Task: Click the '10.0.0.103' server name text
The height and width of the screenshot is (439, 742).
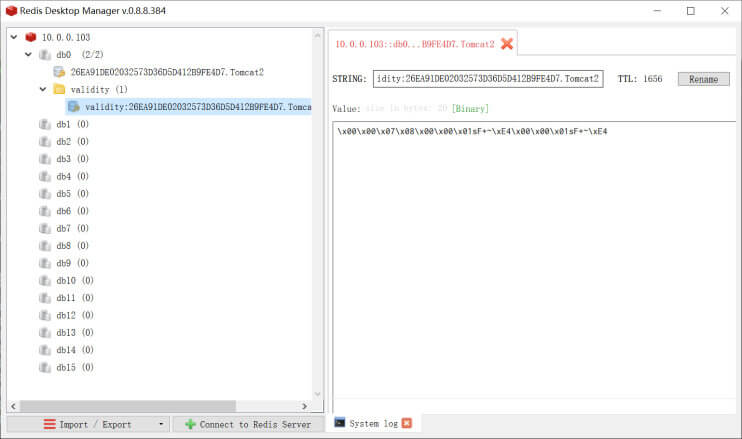Action: click(66, 37)
